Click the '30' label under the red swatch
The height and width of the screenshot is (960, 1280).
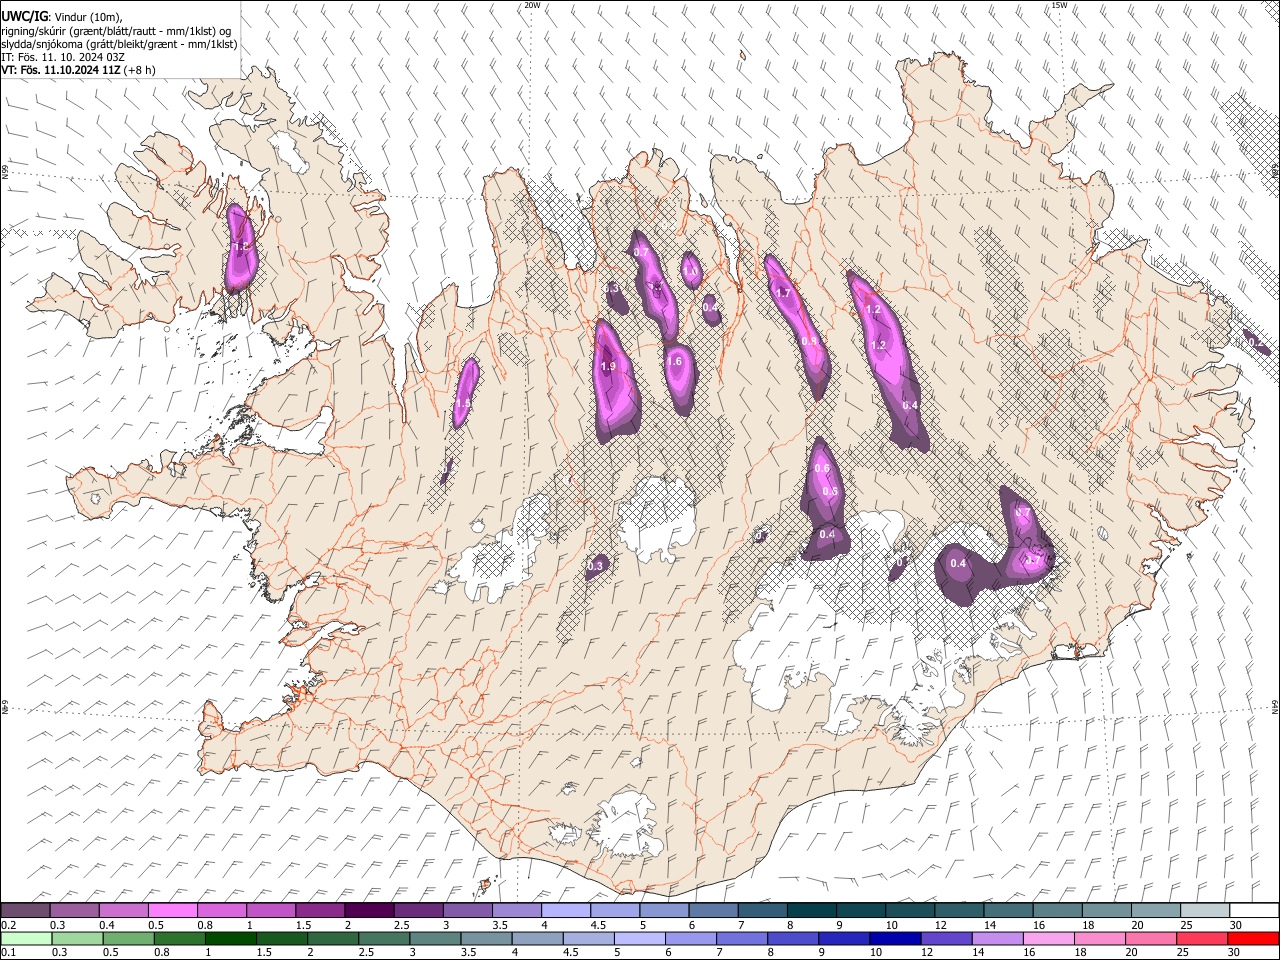[1235, 953]
